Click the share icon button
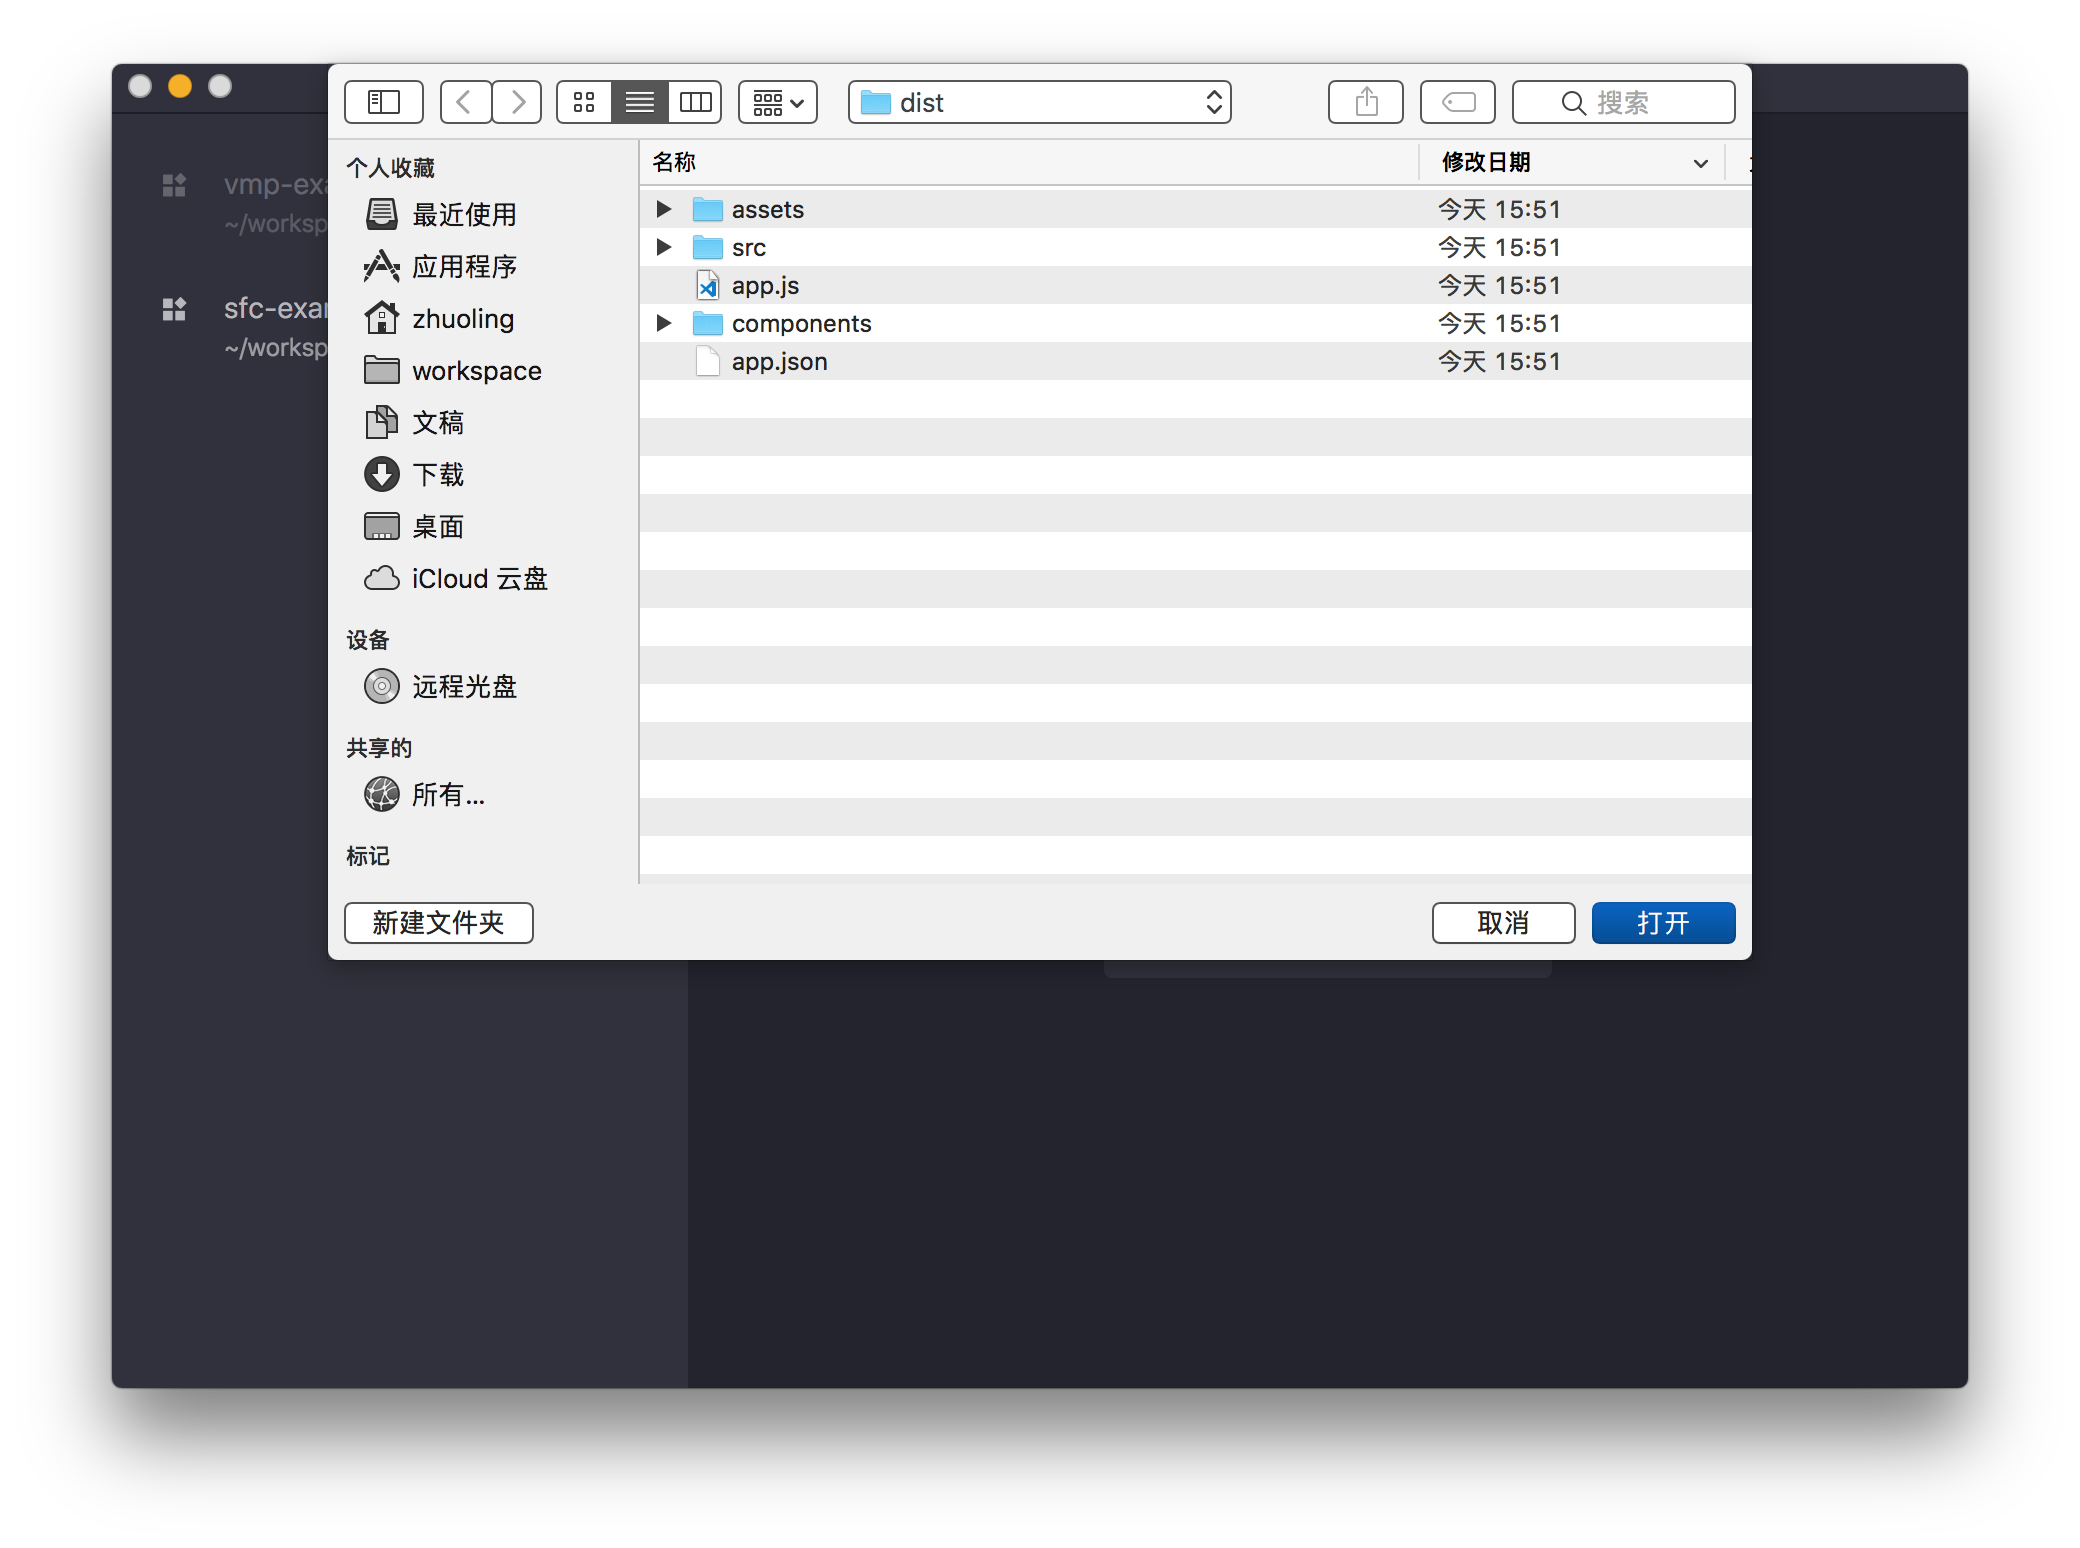This screenshot has height=1548, width=2080. tap(1366, 102)
